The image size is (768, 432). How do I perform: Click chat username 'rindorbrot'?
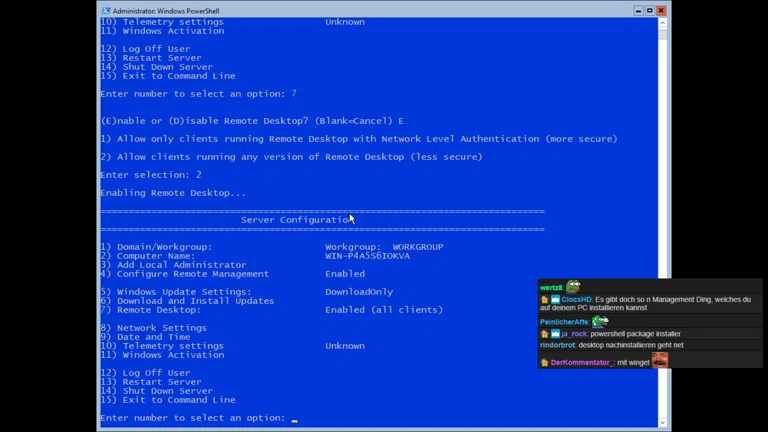[x=558, y=345]
